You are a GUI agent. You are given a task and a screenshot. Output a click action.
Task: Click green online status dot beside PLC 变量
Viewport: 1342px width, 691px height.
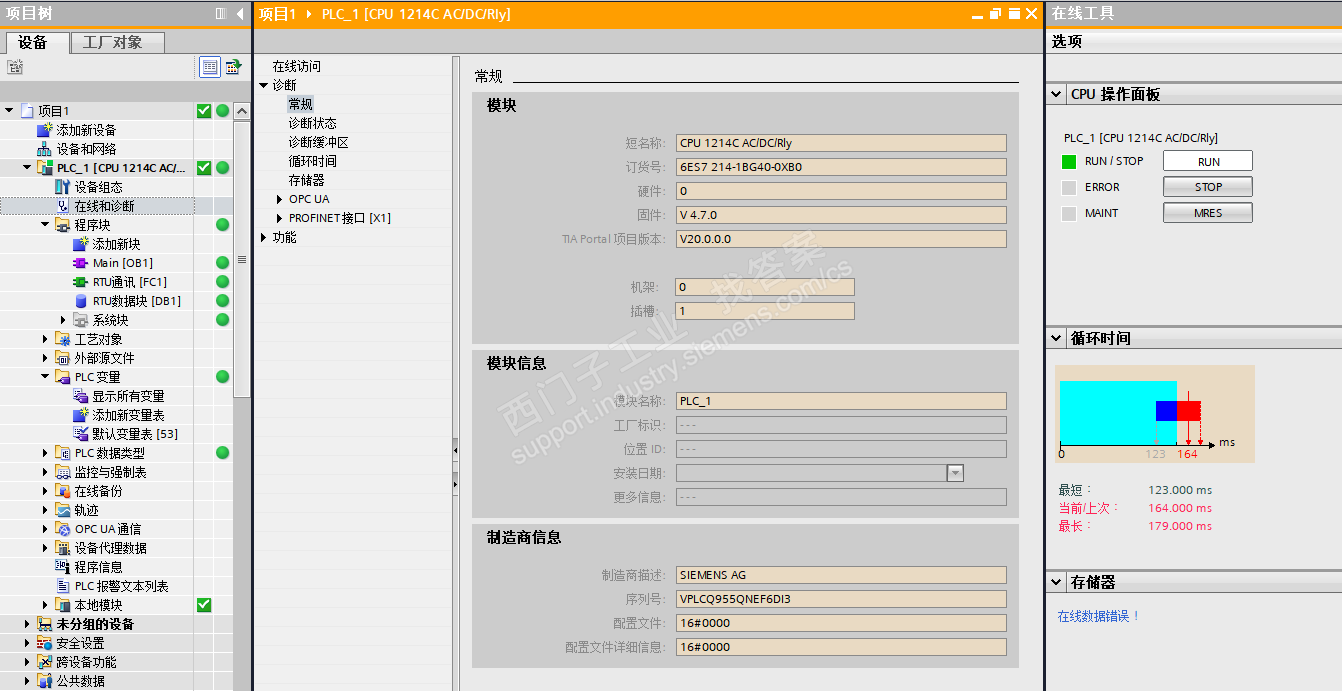point(222,377)
